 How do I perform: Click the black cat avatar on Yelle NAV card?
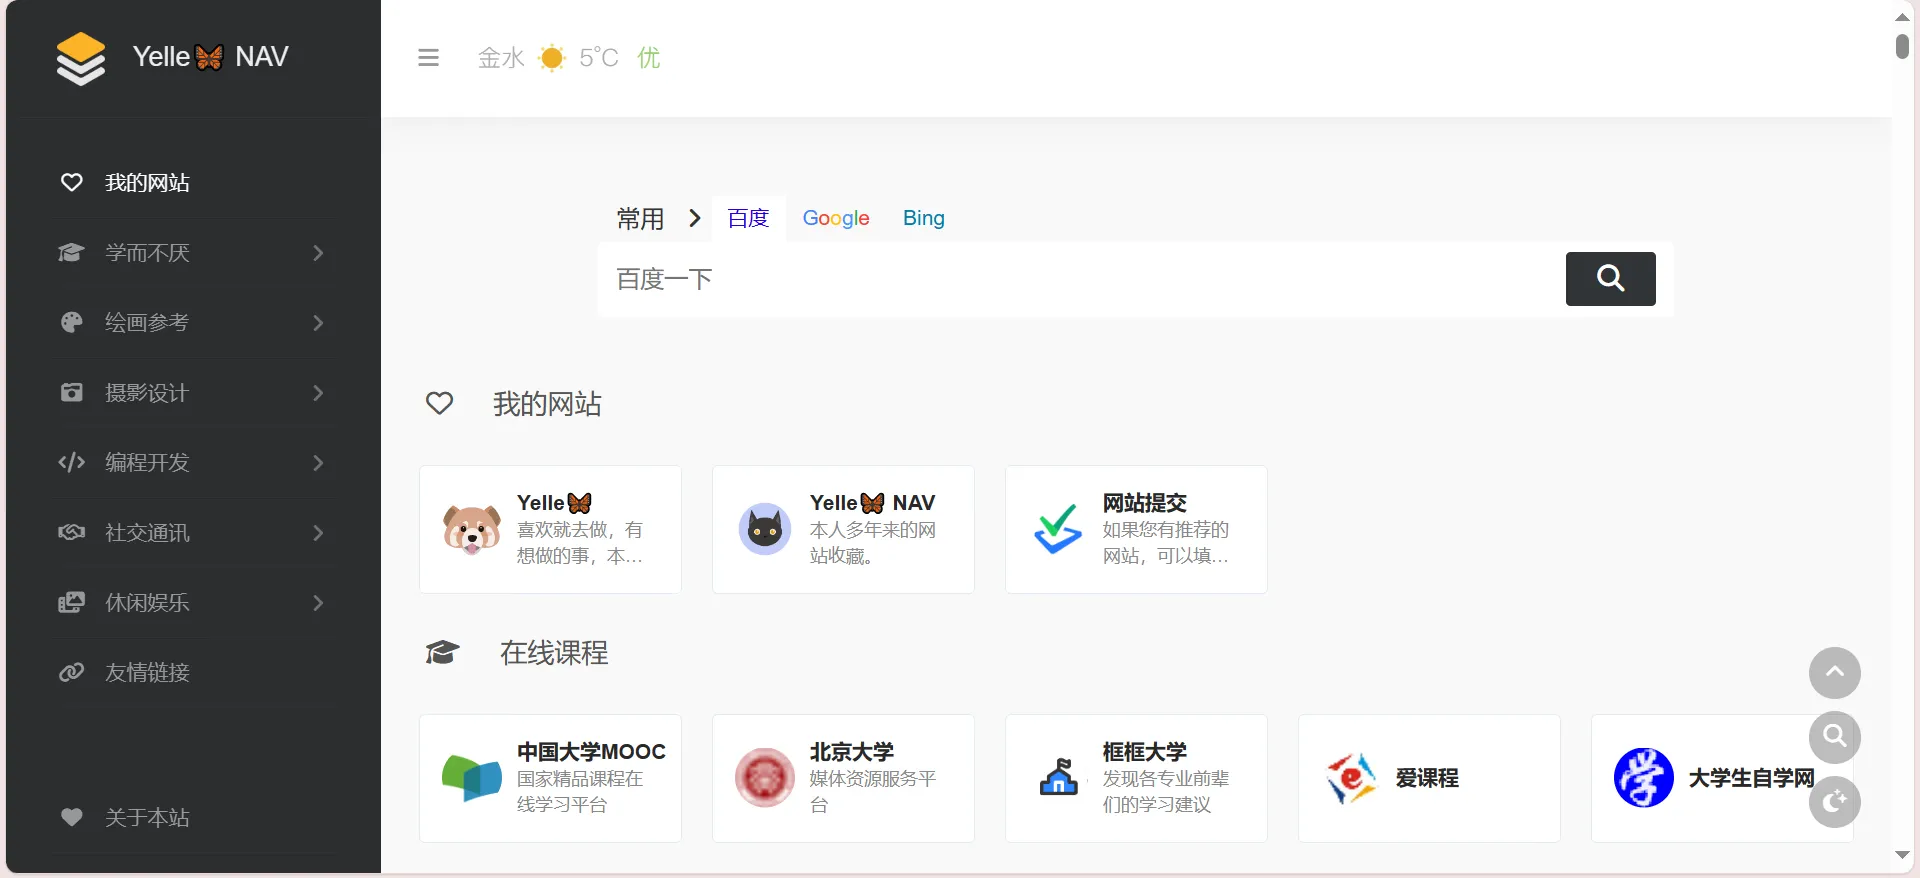[x=765, y=529]
